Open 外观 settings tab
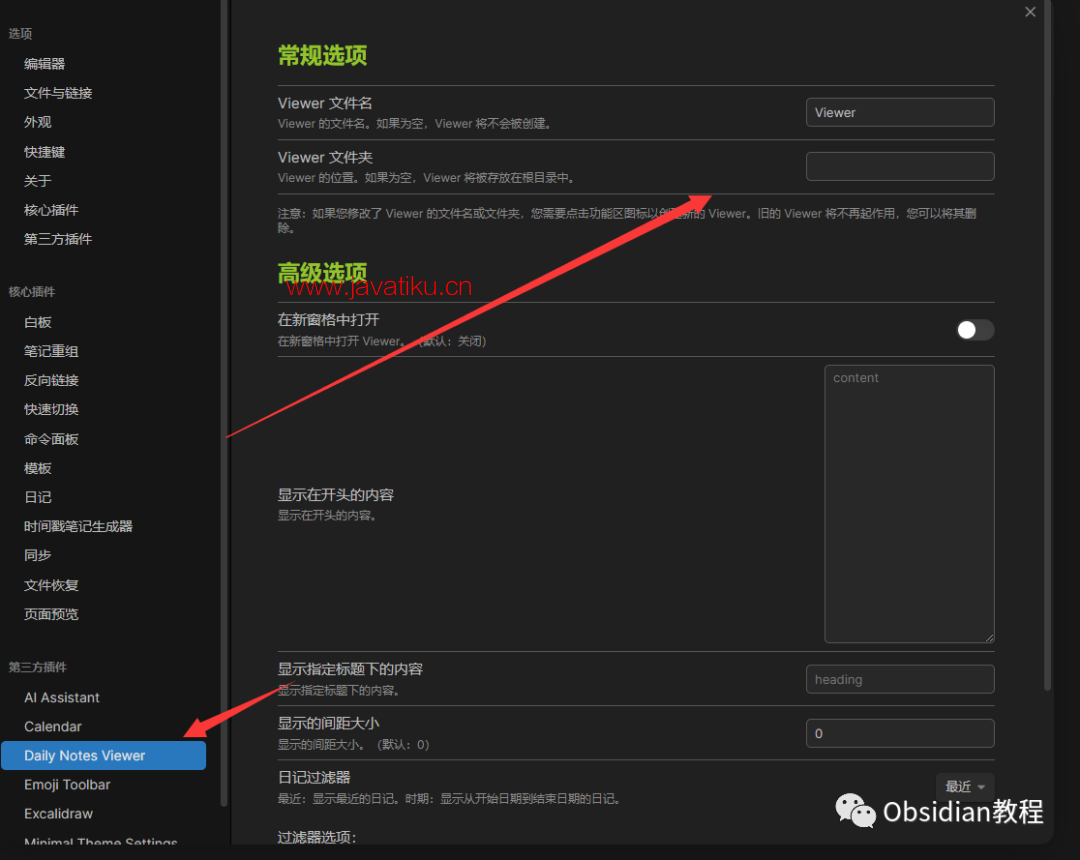1080x860 pixels. coord(37,122)
